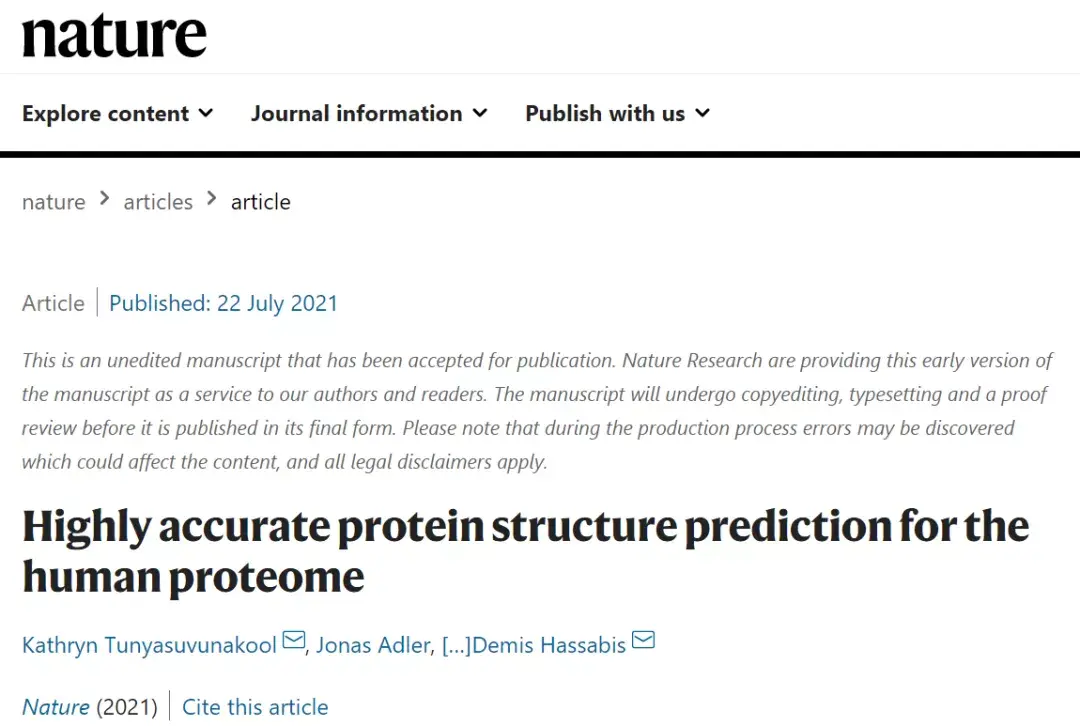Select the articles breadcrumb link
Image resolution: width=1080 pixels, height=726 pixels.
pyautogui.click(x=158, y=201)
